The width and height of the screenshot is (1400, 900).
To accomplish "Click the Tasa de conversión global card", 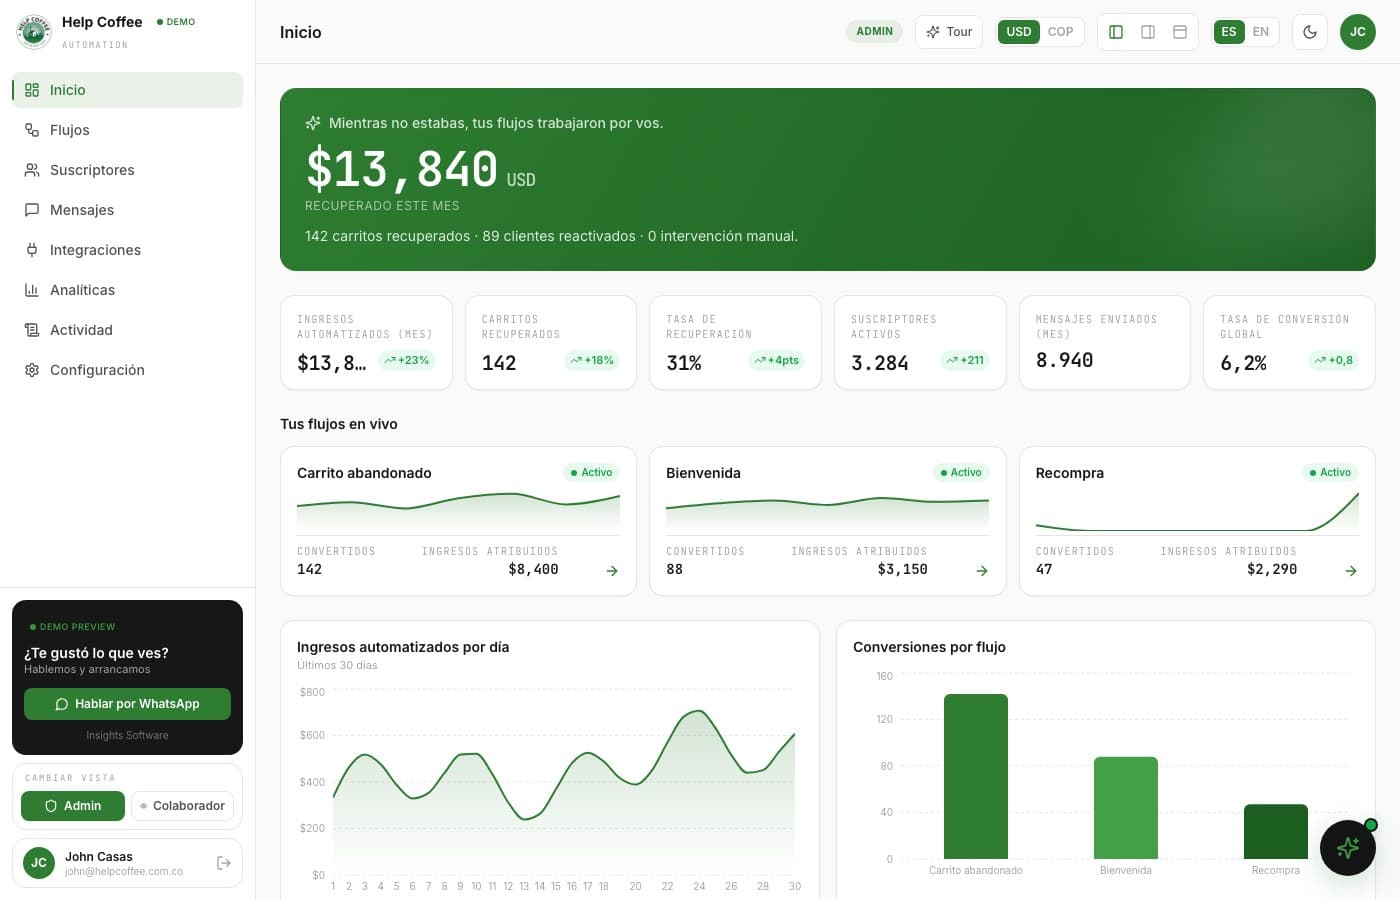I will (1289, 342).
